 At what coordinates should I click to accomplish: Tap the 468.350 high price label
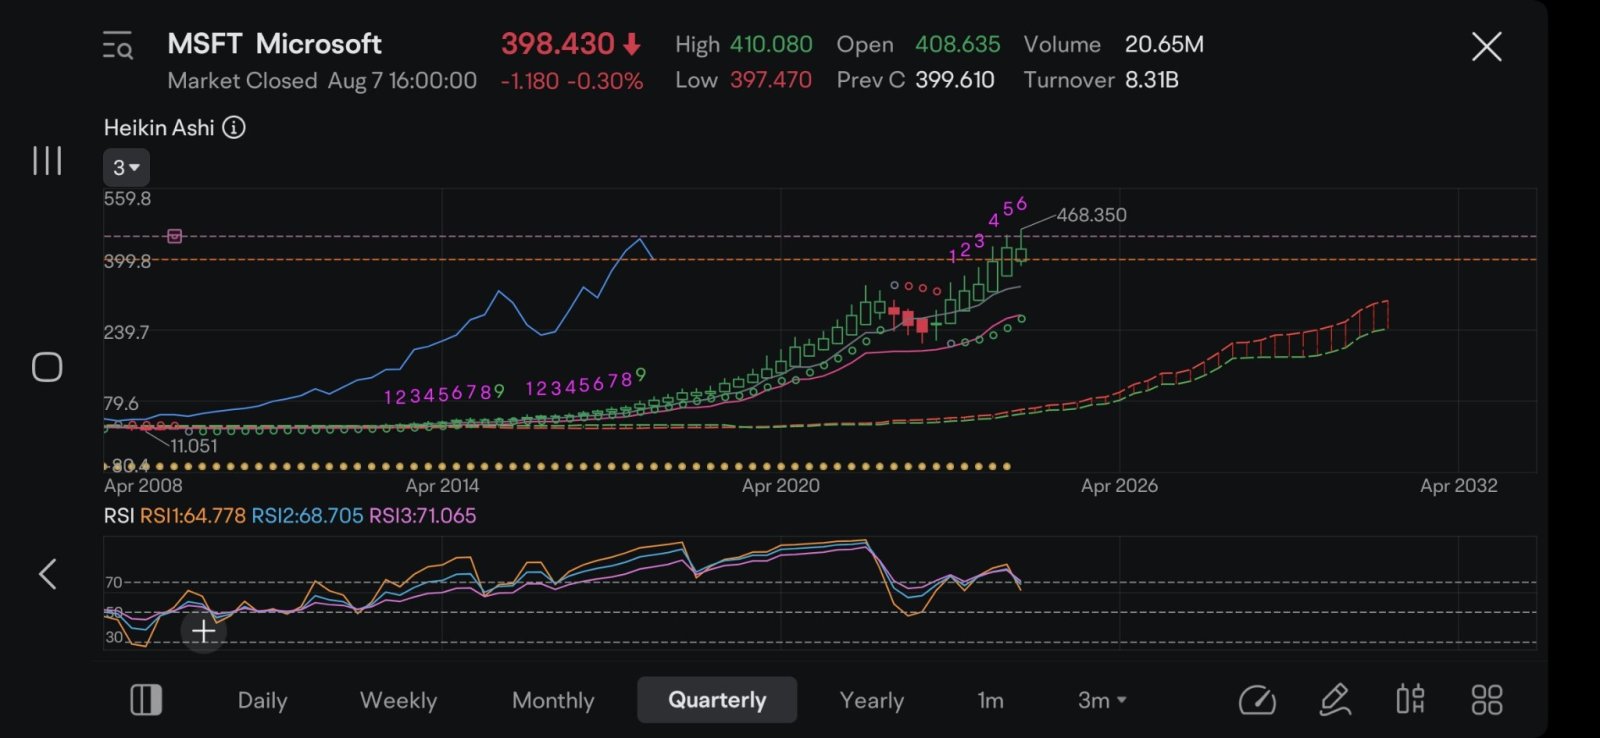1091,215
